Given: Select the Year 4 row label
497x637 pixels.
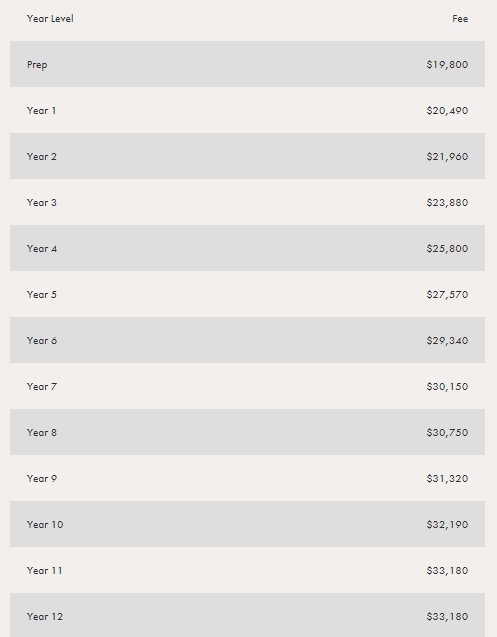Looking at the screenshot, I should (x=42, y=248).
